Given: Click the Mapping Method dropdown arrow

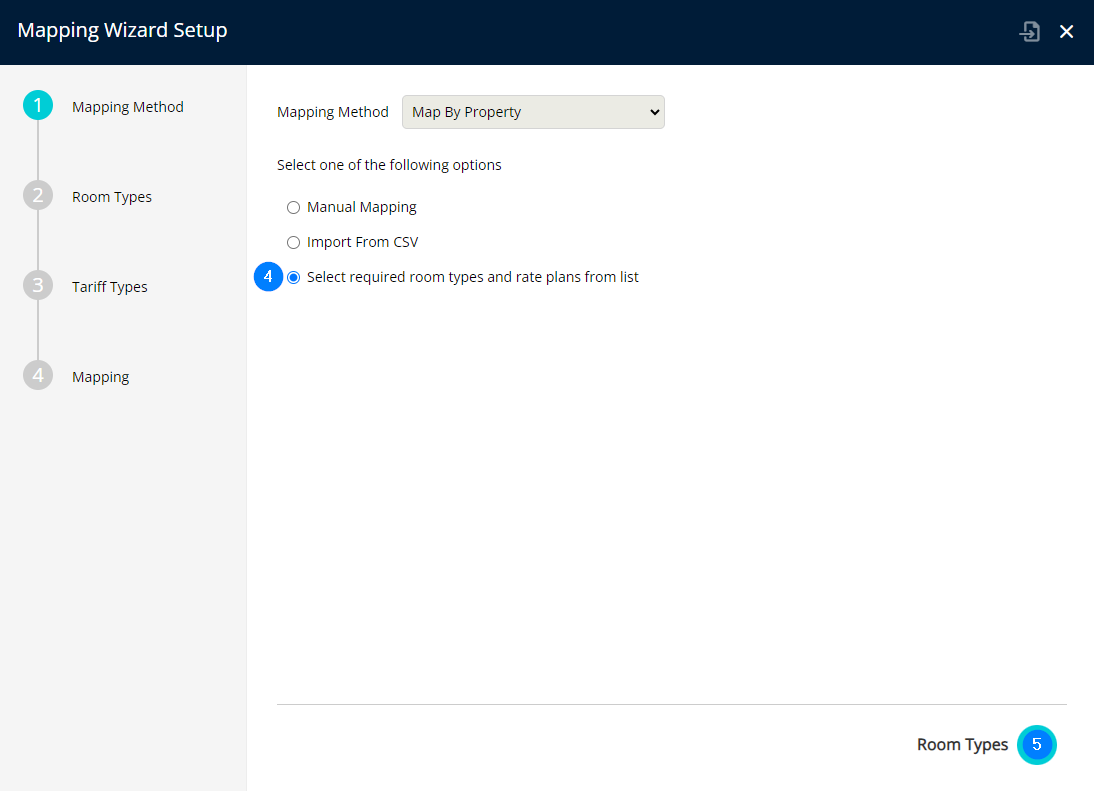Looking at the screenshot, I should (655, 112).
